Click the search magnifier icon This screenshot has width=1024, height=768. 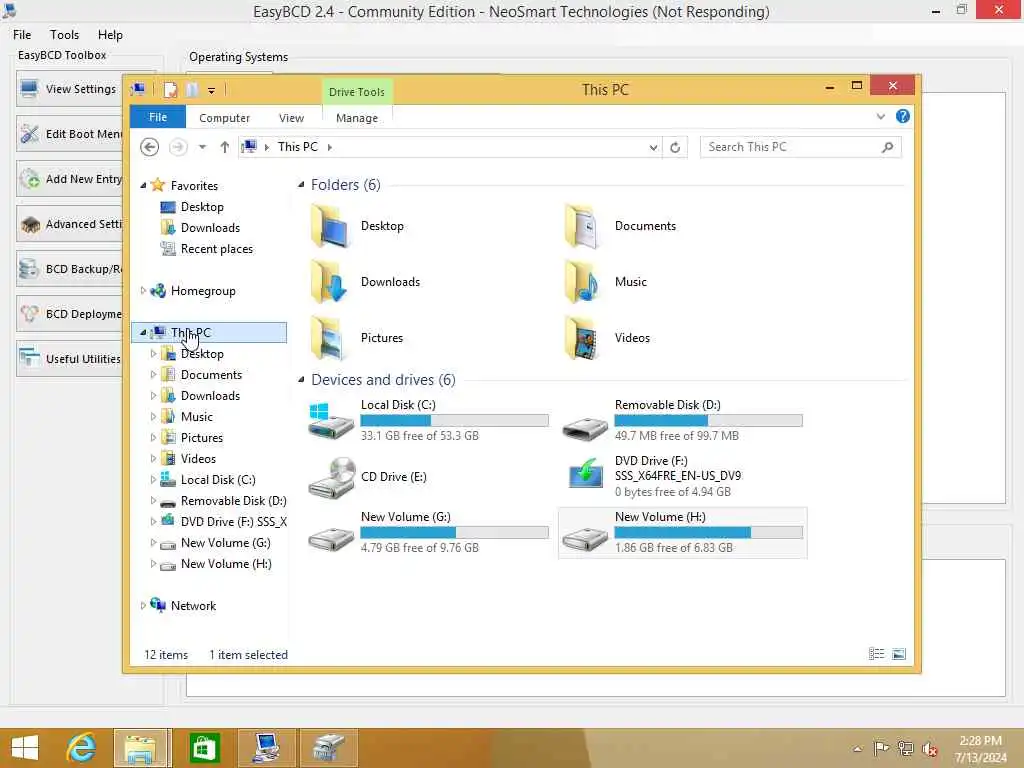[x=888, y=147]
